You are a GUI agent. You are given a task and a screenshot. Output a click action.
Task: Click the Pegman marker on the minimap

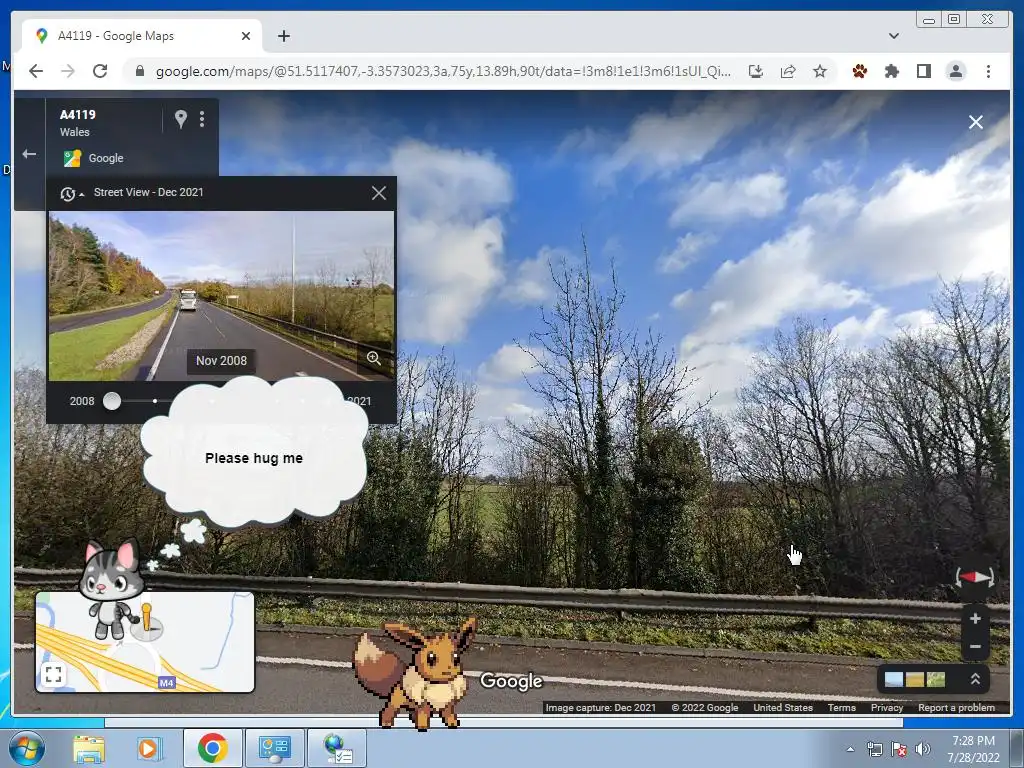147,618
